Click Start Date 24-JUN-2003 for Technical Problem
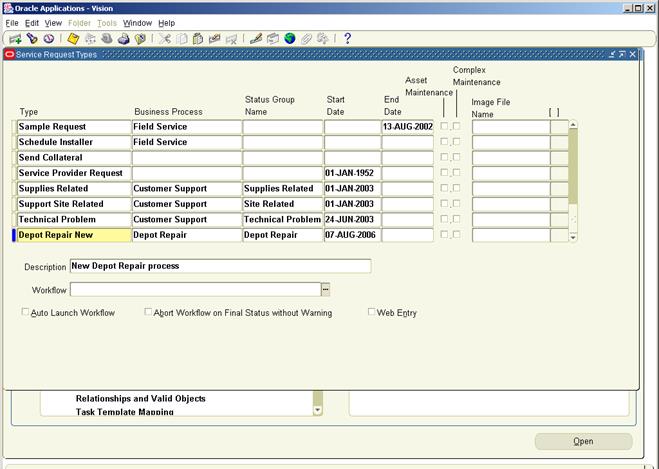The width and height of the screenshot is (659, 469). coord(352,219)
